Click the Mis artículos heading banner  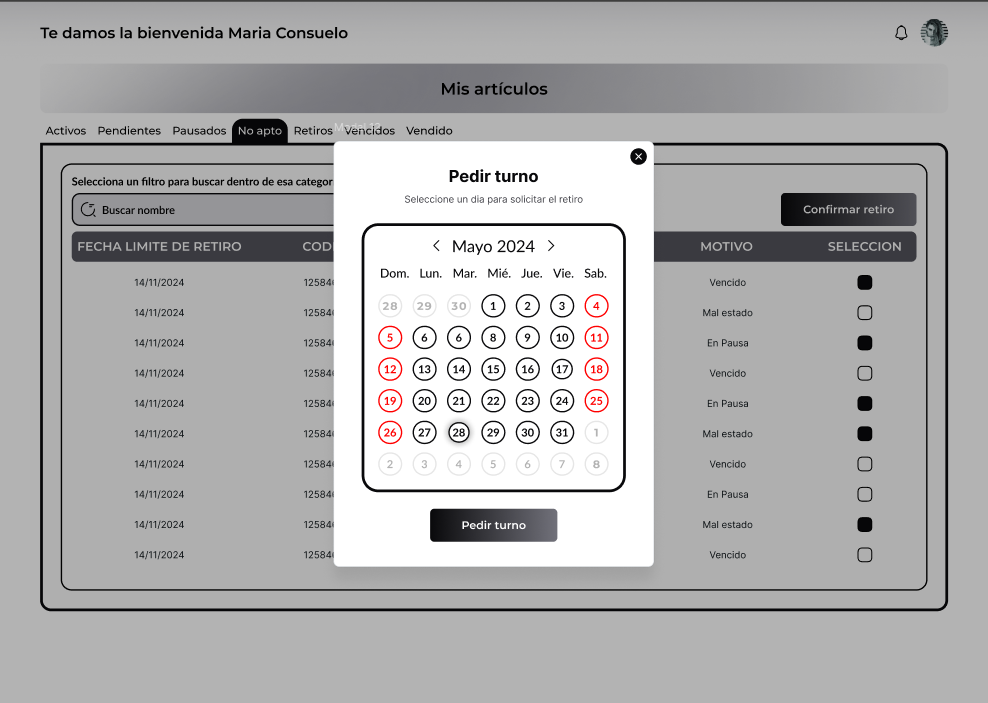pyautogui.click(x=494, y=89)
